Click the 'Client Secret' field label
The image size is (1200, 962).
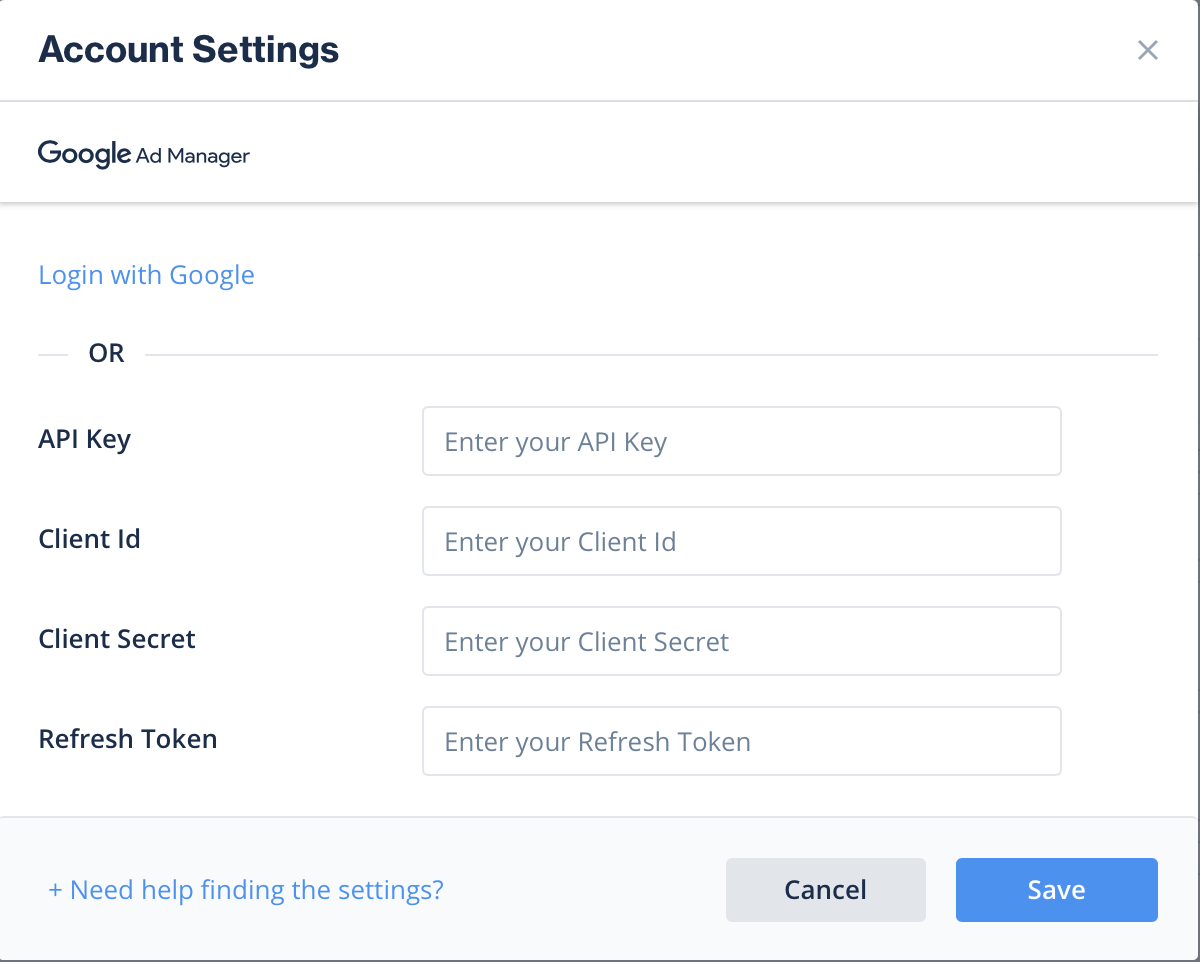pyautogui.click(x=117, y=639)
